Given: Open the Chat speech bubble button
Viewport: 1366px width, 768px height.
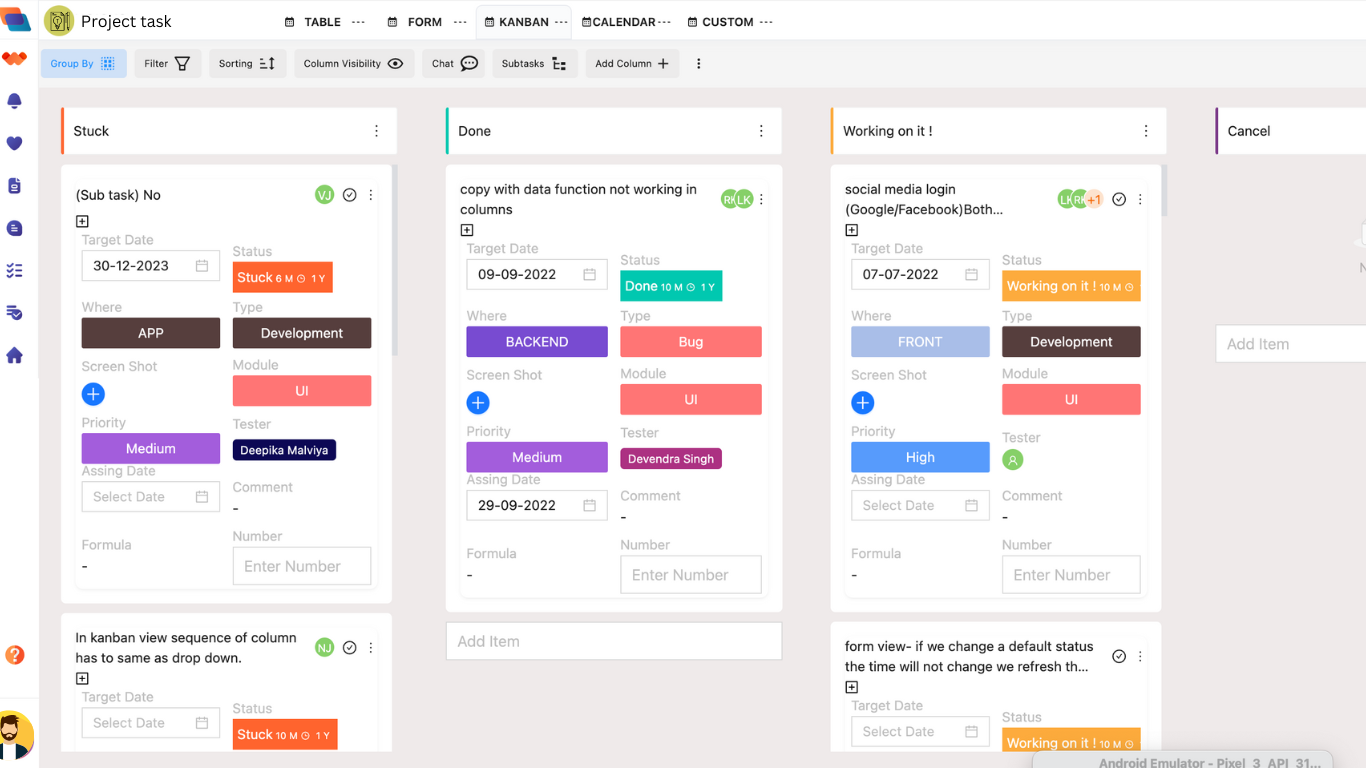Looking at the screenshot, I should click(454, 64).
